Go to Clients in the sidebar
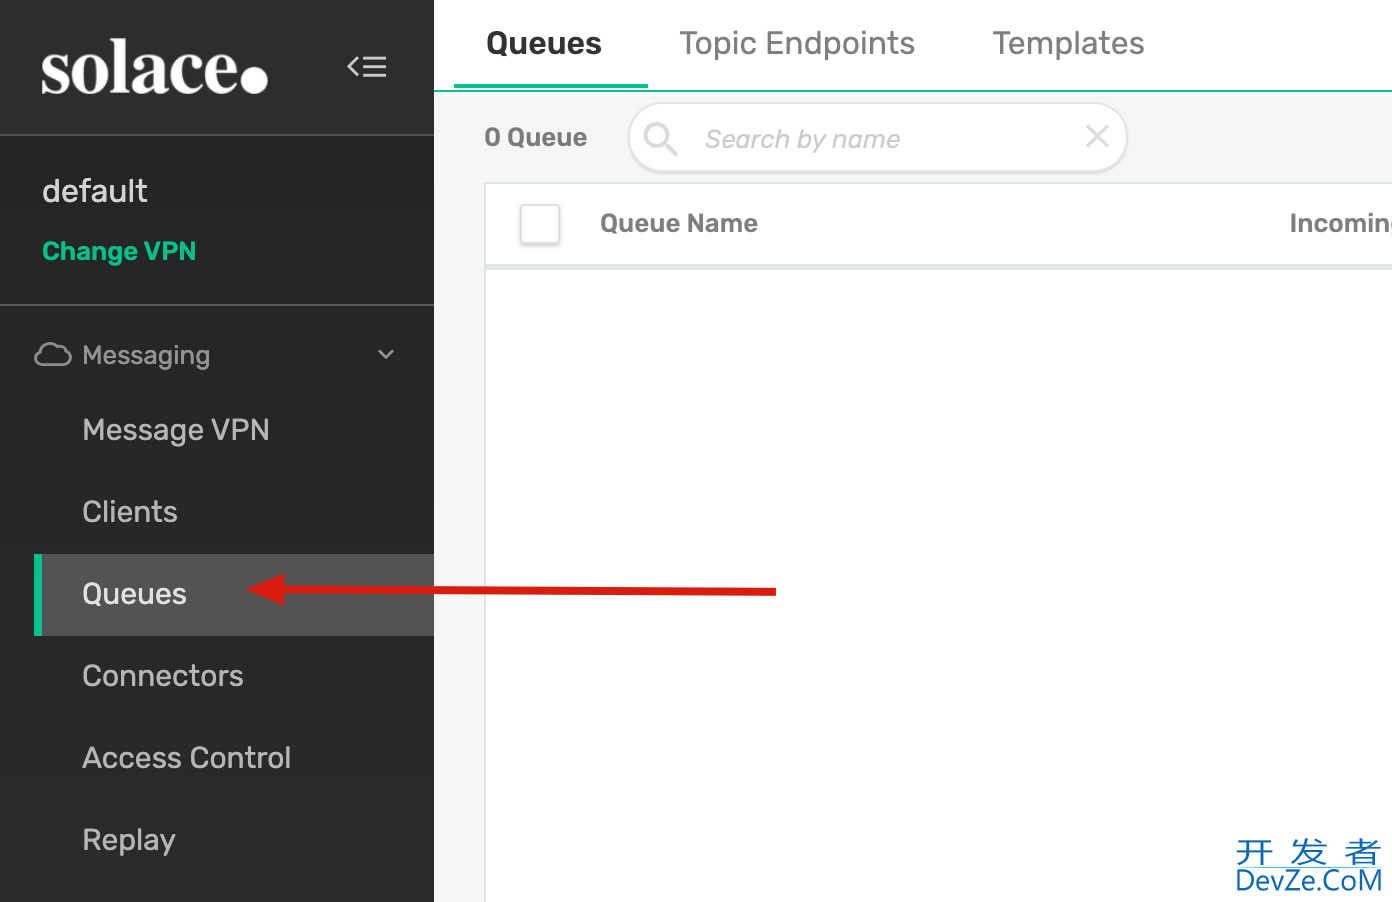The image size is (1392, 902). pos(130,512)
